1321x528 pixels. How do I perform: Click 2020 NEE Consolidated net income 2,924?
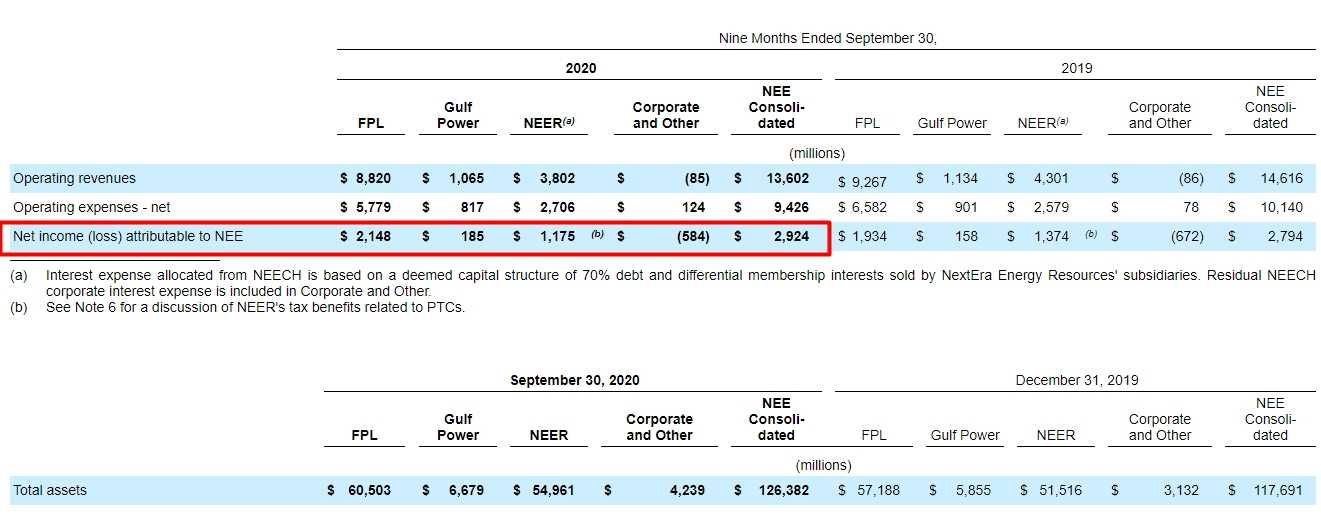point(788,237)
